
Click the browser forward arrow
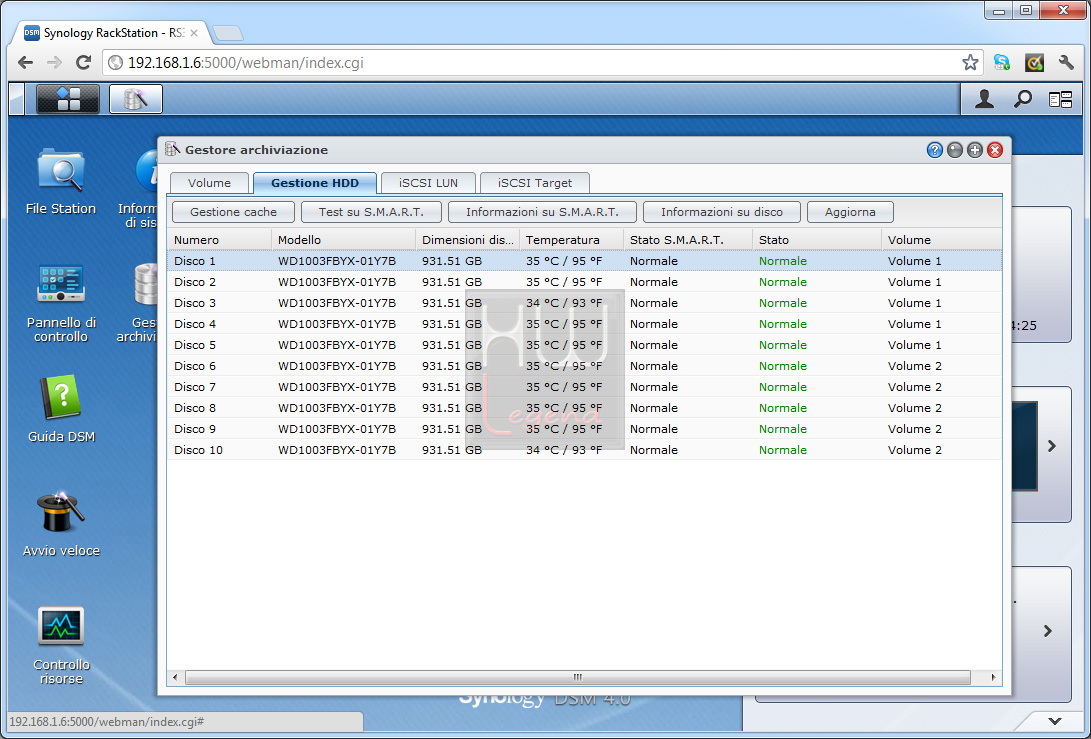point(54,63)
